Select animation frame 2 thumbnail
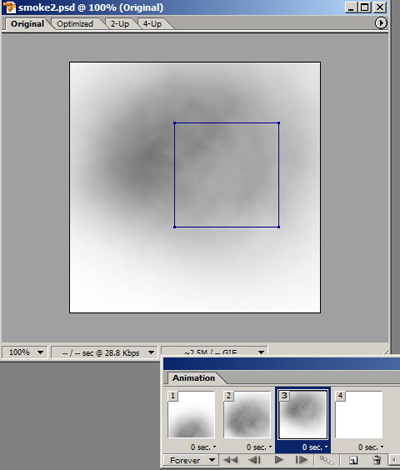The image size is (400, 470). [x=247, y=414]
